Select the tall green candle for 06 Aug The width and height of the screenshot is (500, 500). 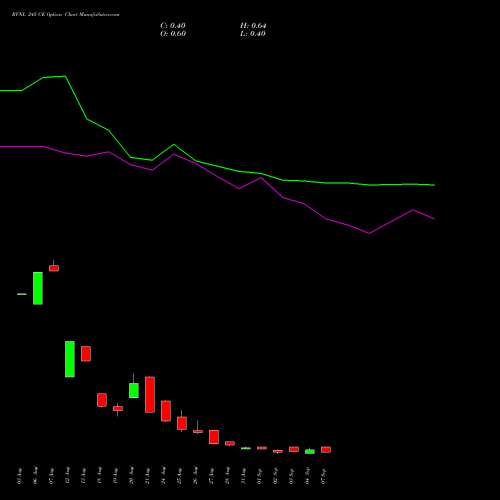[38, 288]
